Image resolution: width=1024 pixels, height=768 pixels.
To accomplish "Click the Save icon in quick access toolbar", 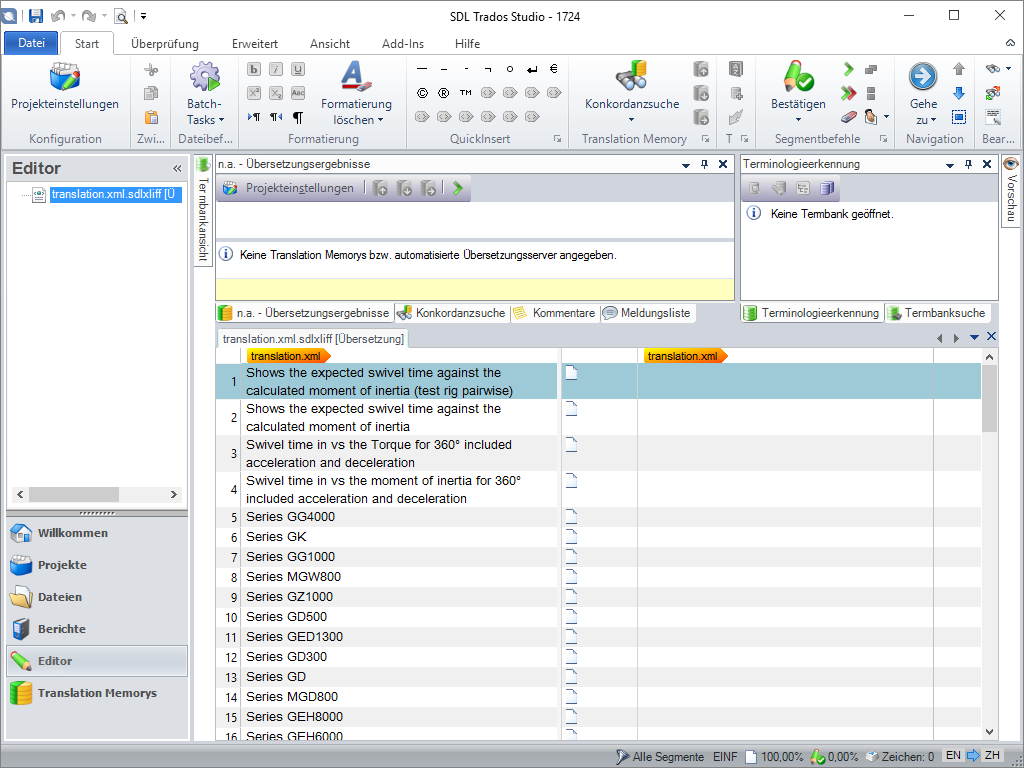I will pos(36,16).
